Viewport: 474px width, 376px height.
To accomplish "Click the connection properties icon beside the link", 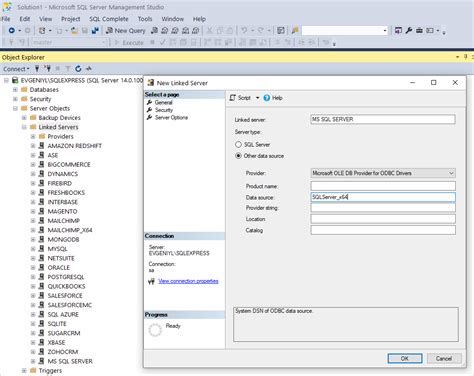I will [151, 282].
